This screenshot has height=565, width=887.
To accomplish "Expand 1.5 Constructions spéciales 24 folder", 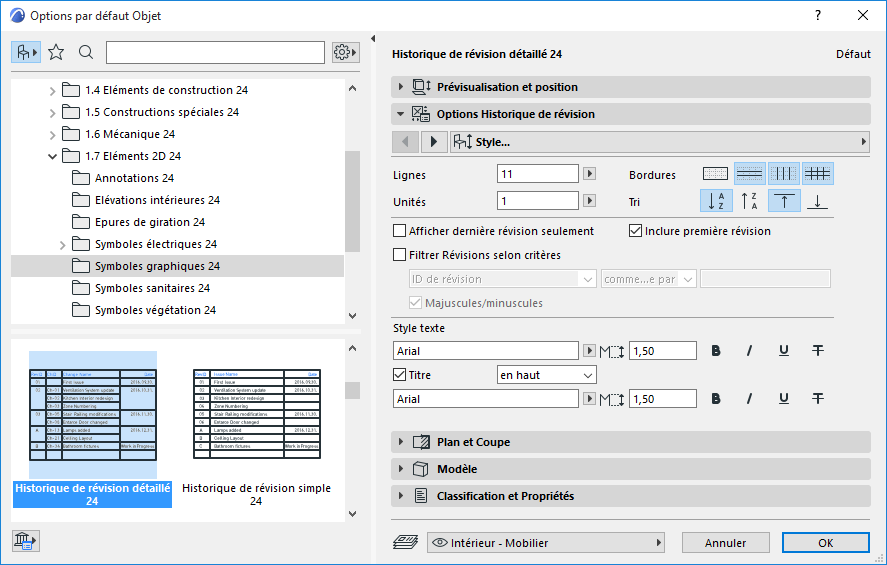I will tap(52, 113).
